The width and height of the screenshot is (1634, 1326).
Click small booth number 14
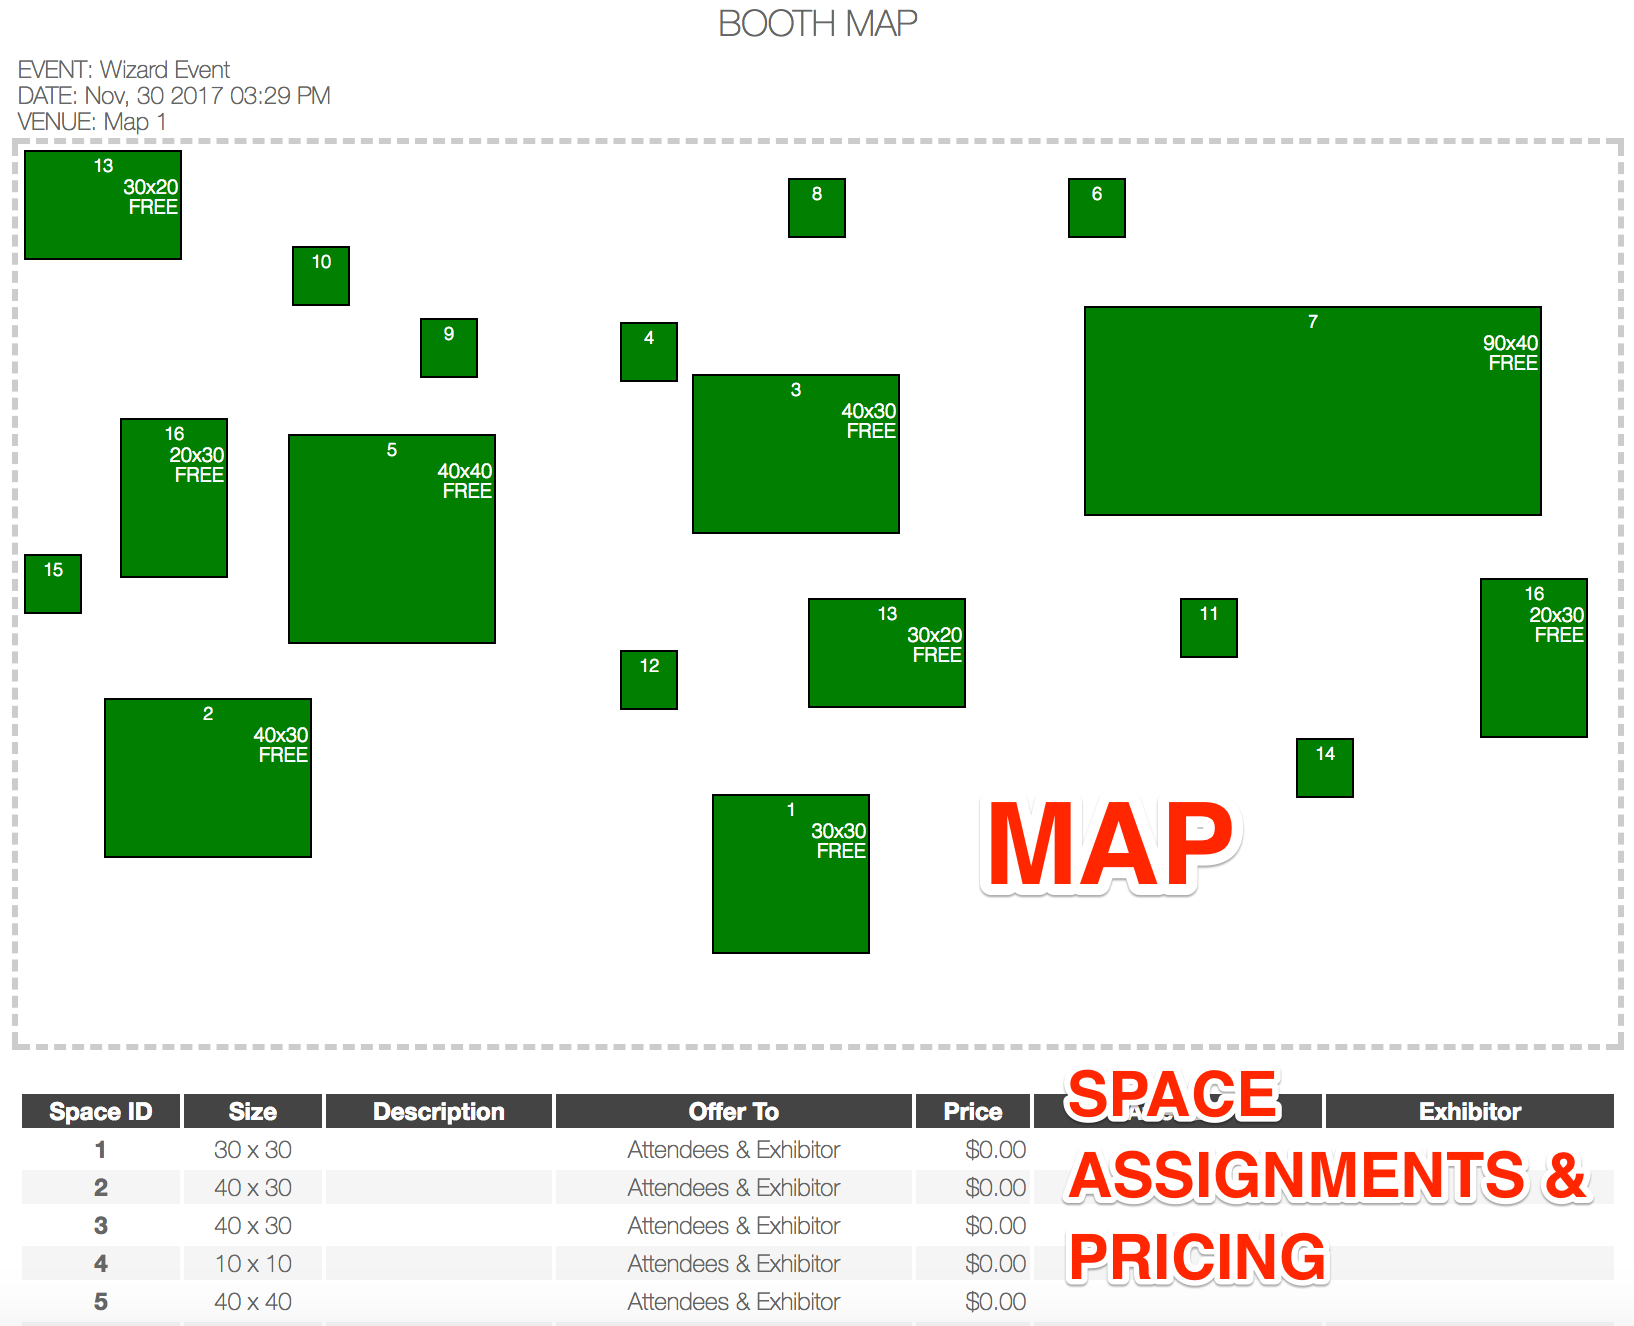(1324, 768)
